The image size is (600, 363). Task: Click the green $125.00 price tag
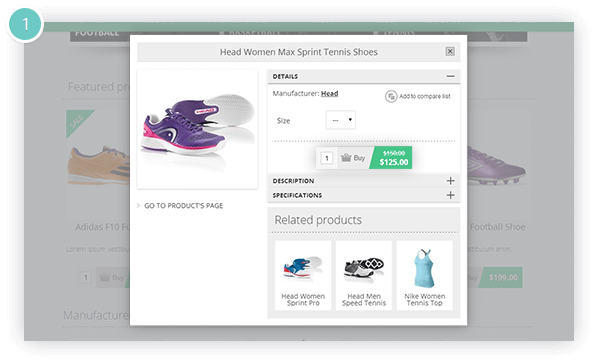(391, 158)
